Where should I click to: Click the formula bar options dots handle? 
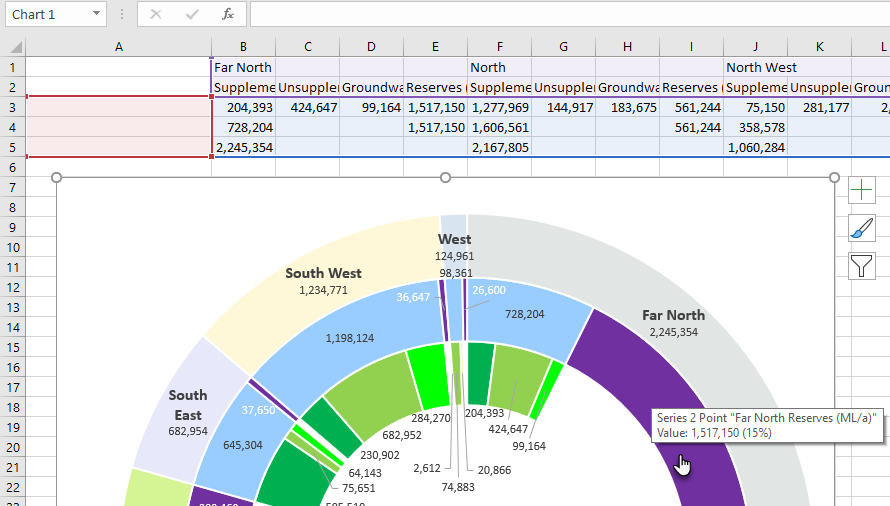coord(121,14)
